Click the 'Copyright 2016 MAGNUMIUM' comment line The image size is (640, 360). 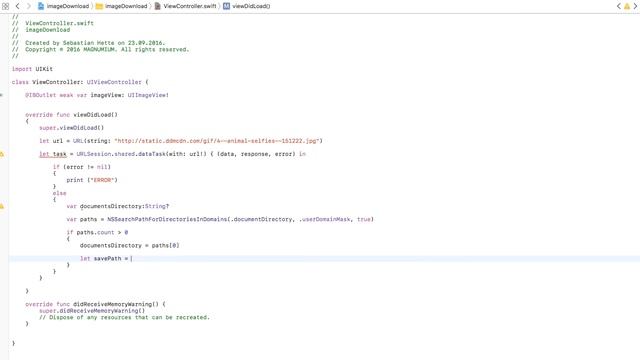pos(100,49)
